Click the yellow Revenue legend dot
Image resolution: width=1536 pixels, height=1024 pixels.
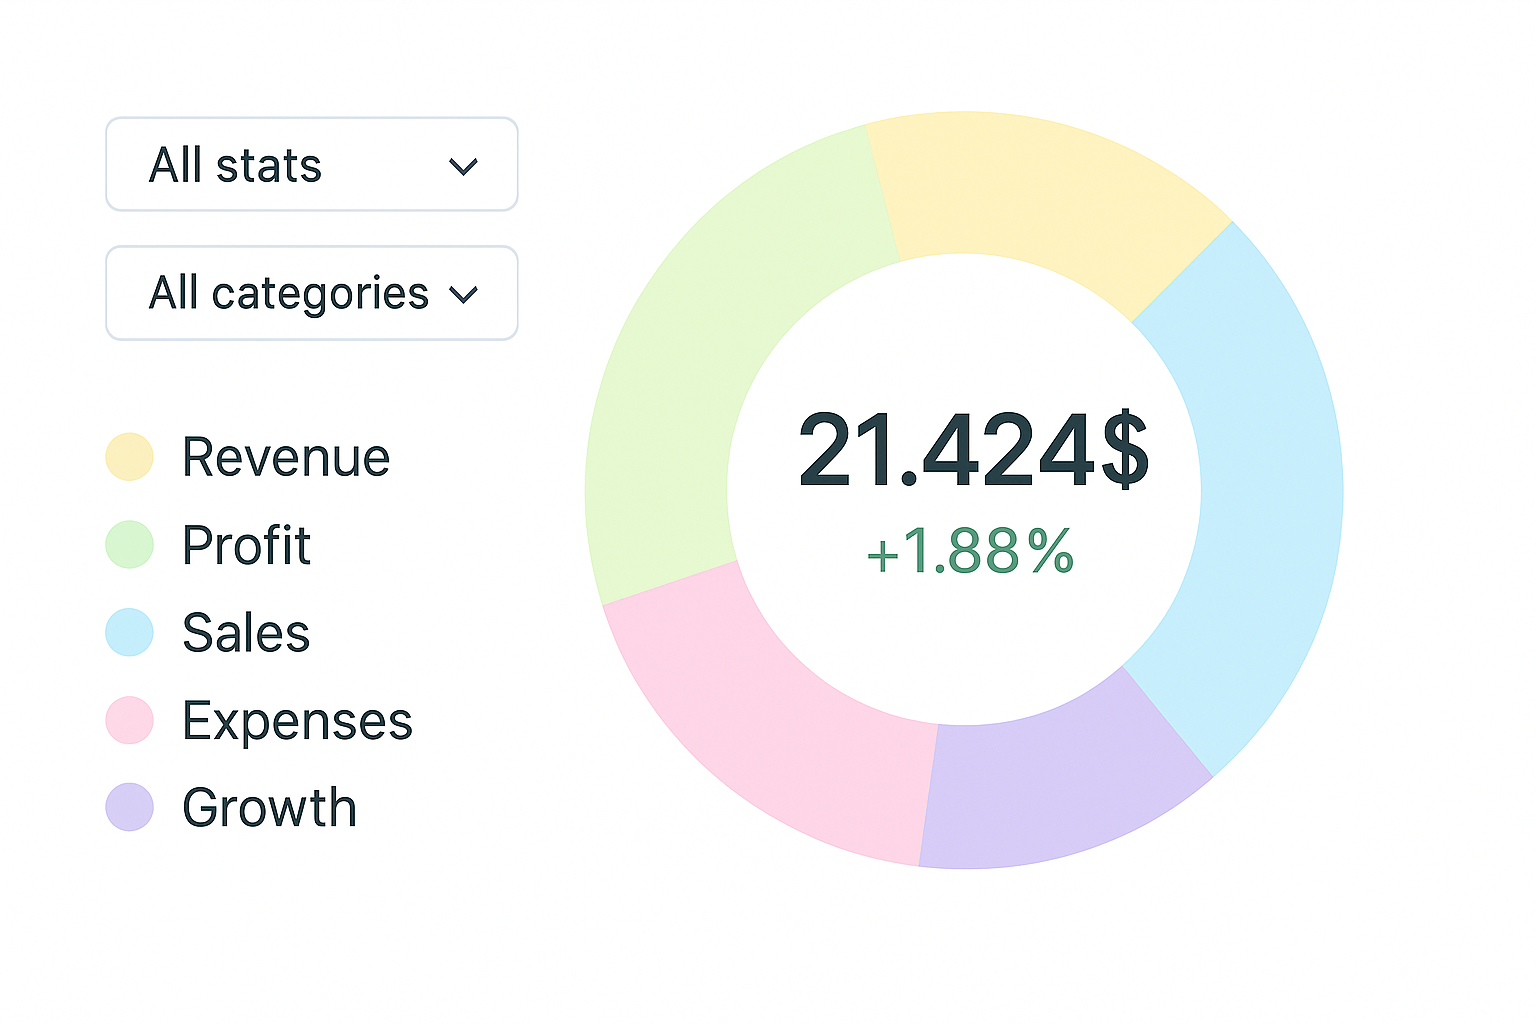(130, 457)
